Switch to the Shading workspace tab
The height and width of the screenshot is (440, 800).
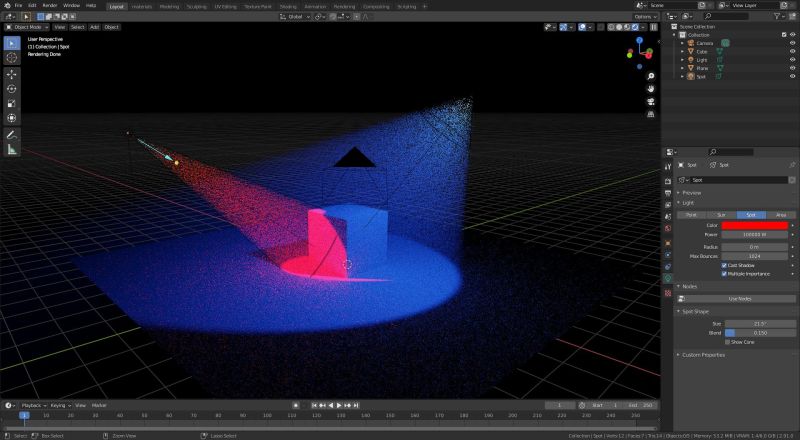click(288, 7)
